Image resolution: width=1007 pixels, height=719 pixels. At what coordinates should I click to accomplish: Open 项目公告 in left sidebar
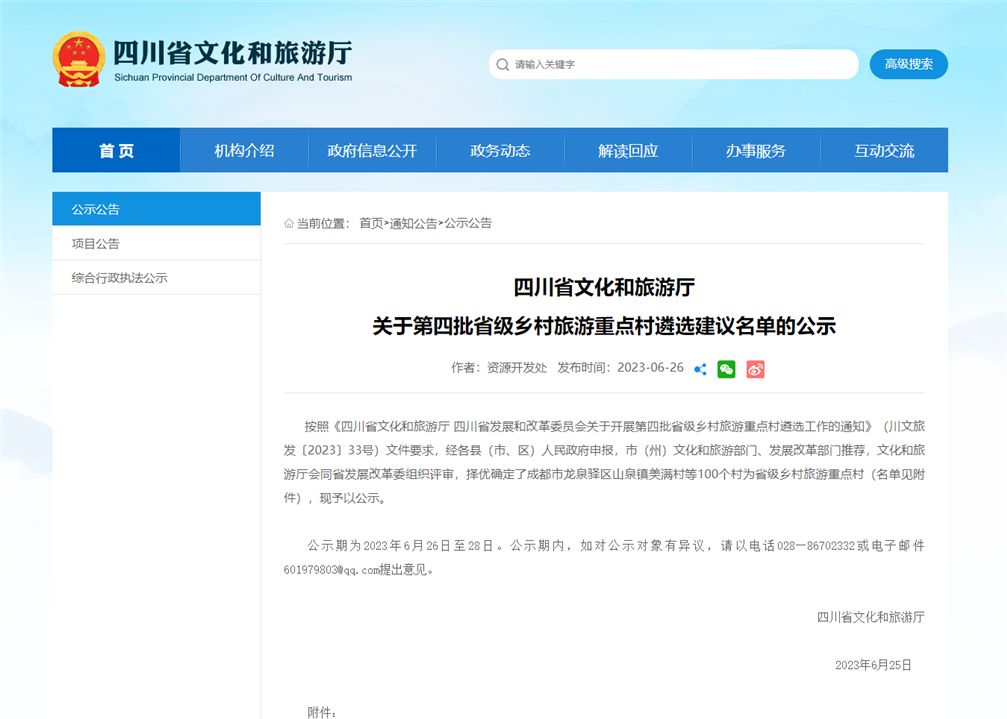[96, 244]
